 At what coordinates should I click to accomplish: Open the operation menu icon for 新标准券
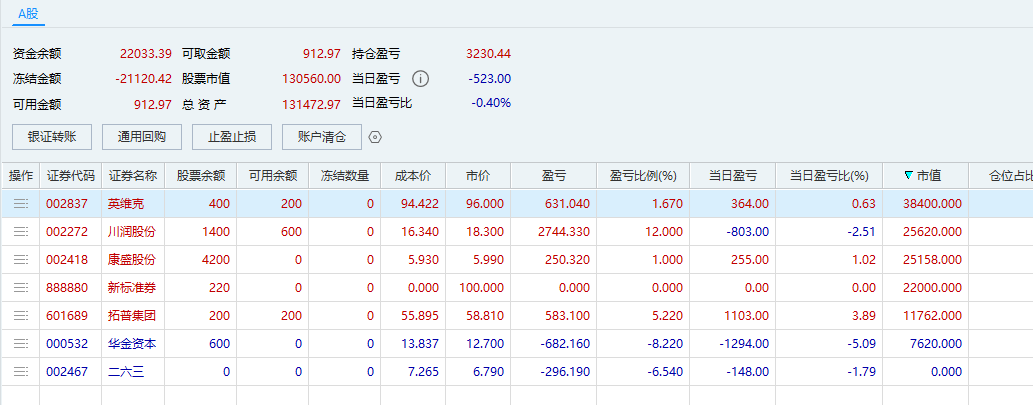tap(20, 288)
